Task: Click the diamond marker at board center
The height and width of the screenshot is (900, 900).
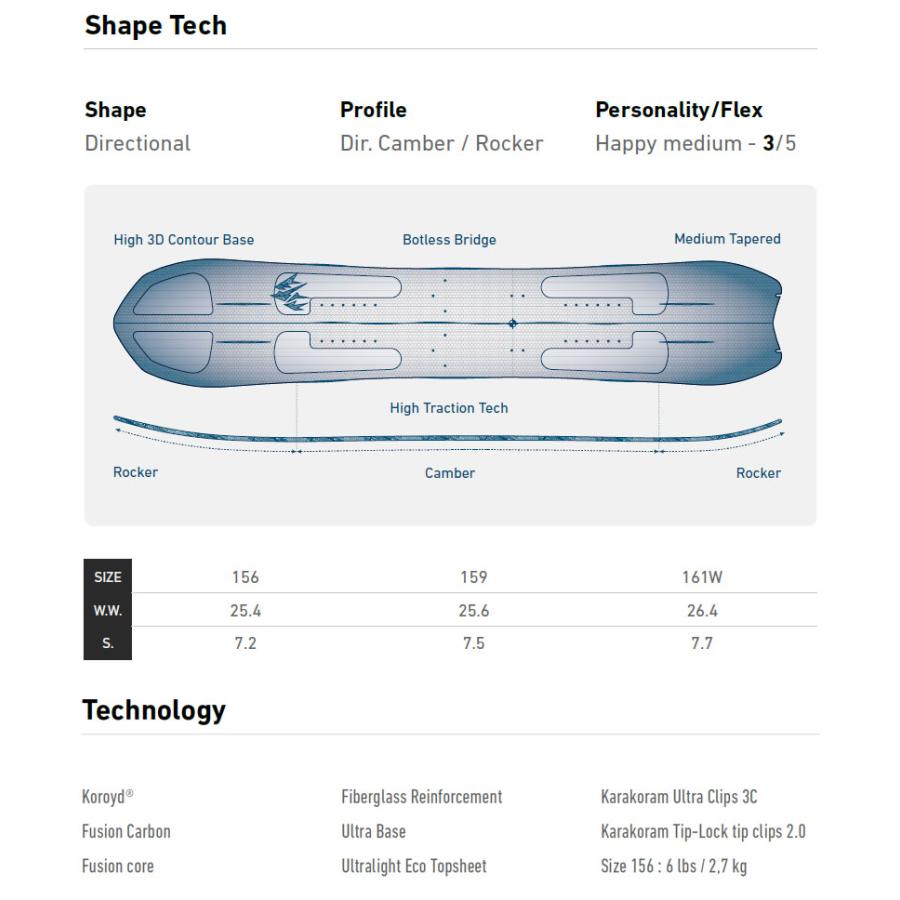Action: click(513, 323)
